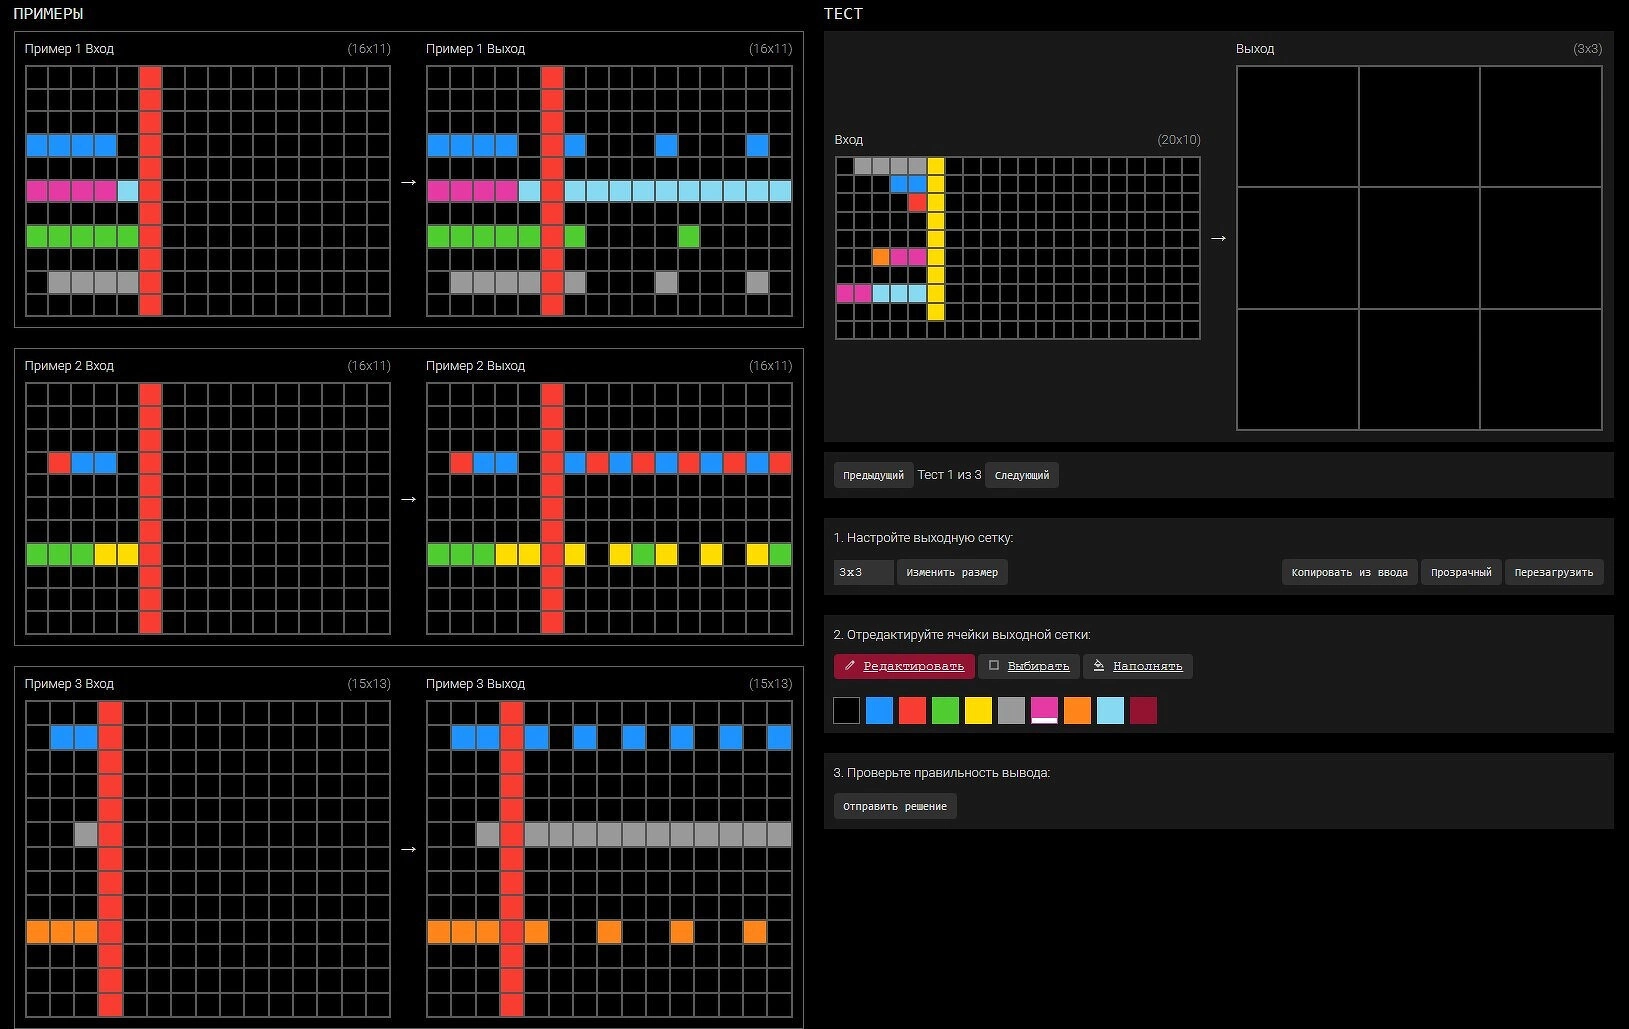
Task: Select the blue color swatch
Action: click(879, 711)
